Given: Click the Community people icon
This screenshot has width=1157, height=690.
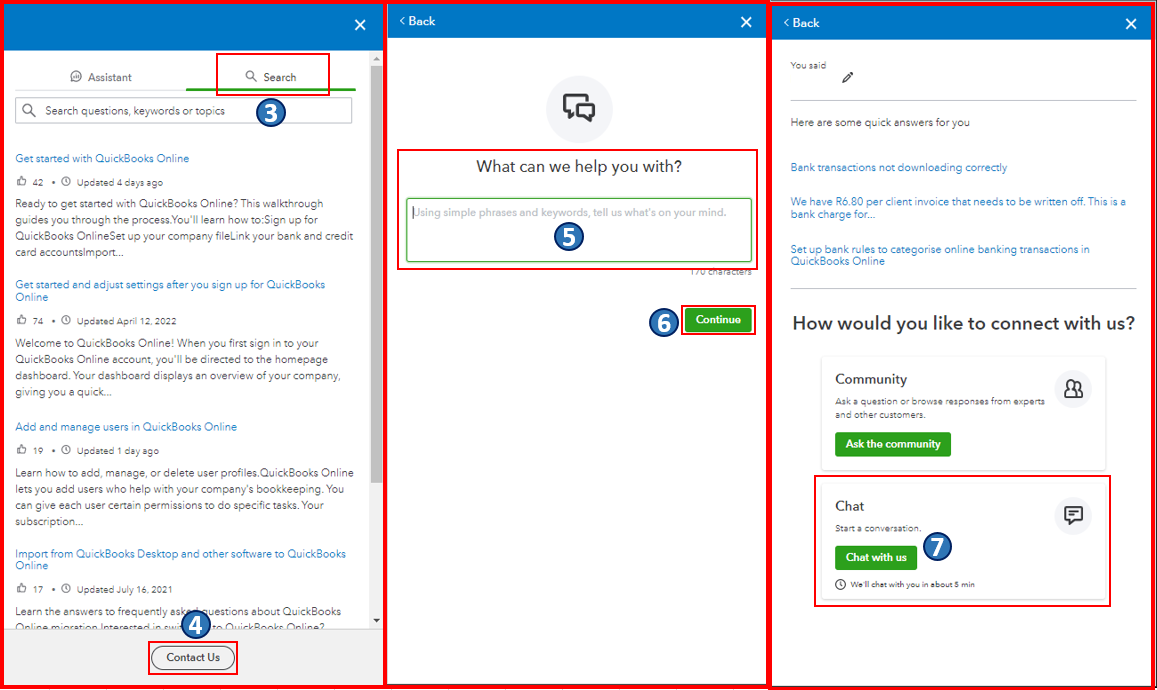Looking at the screenshot, I should tap(1073, 389).
